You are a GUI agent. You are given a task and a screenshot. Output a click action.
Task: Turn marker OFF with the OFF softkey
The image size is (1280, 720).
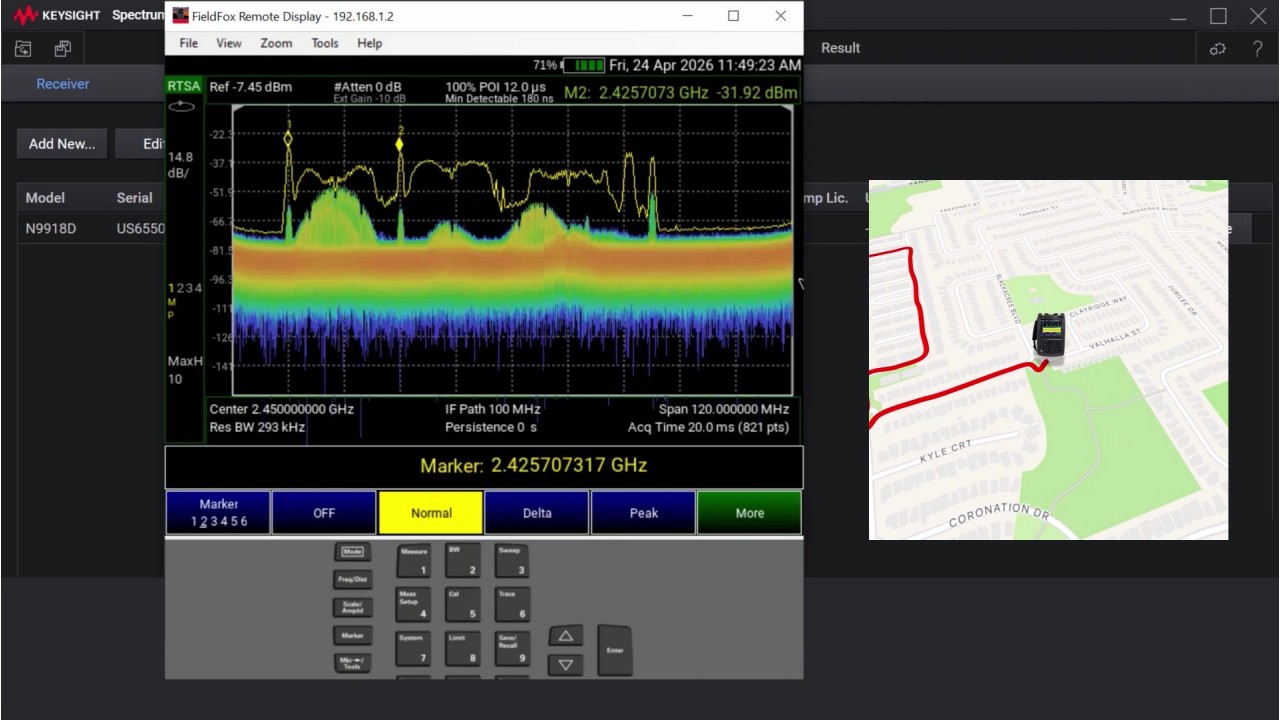[324, 513]
